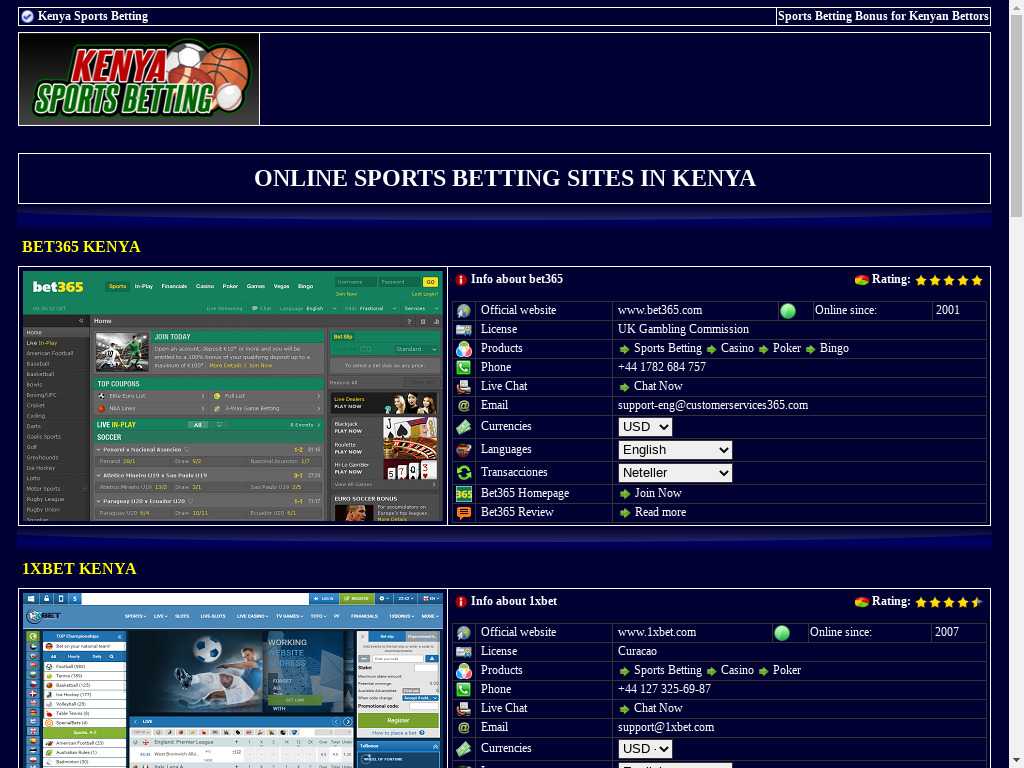
Task: Open the bet365 Currencies USD dropdown
Action: [x=645, y=427]
